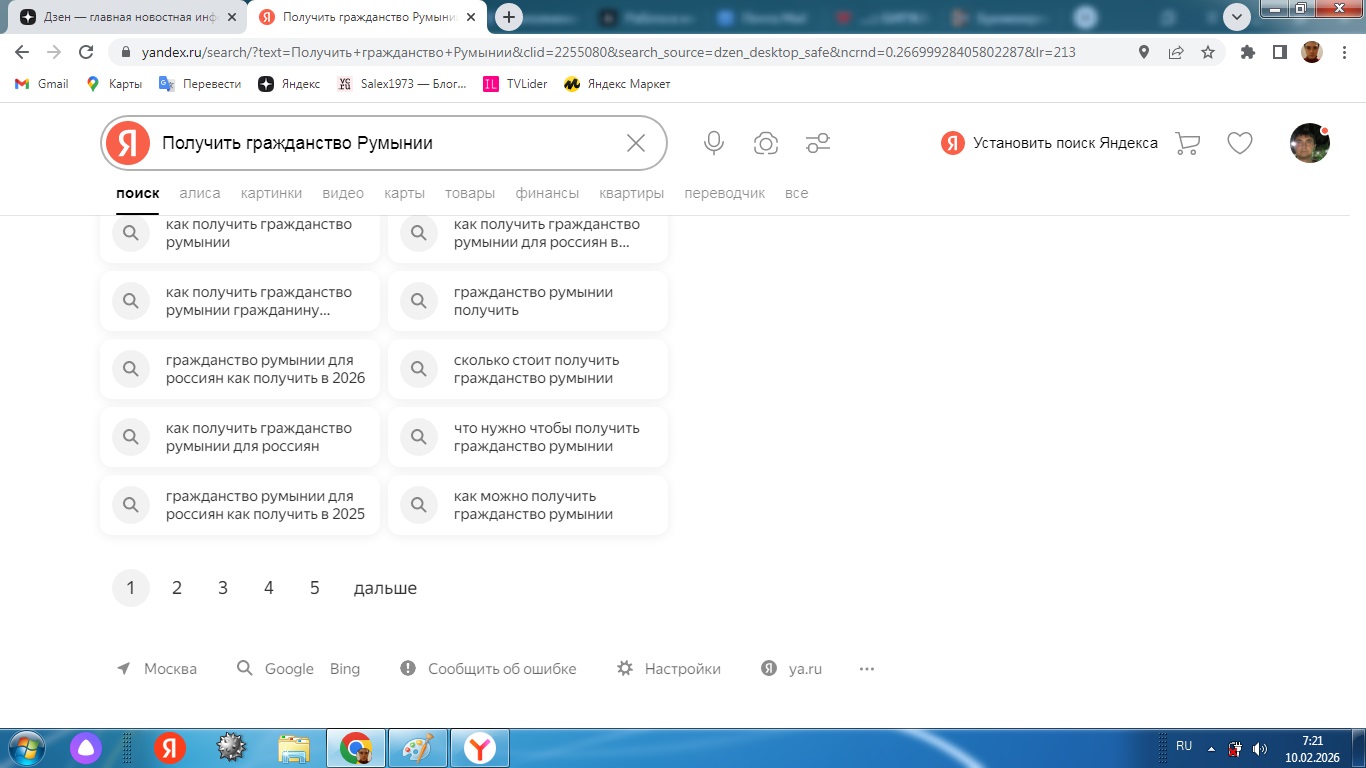This screenshot has height=768, width=1366.
Task: Click дальше to see next results
Action: coord(385,588)
